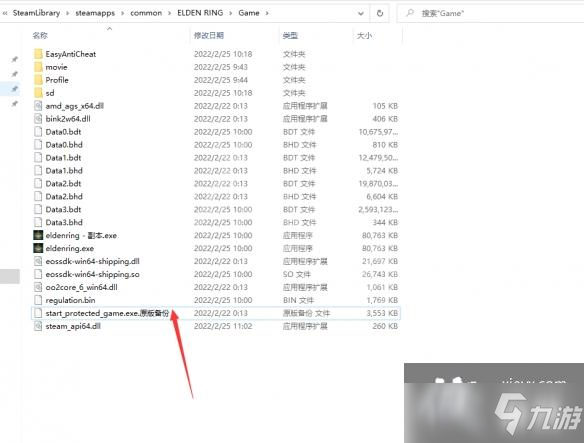Image resolution: width=584 pixels, height=443 pixels.
Task: Click the amd_ags_x64.dll file icon
Action: (38, 106)
